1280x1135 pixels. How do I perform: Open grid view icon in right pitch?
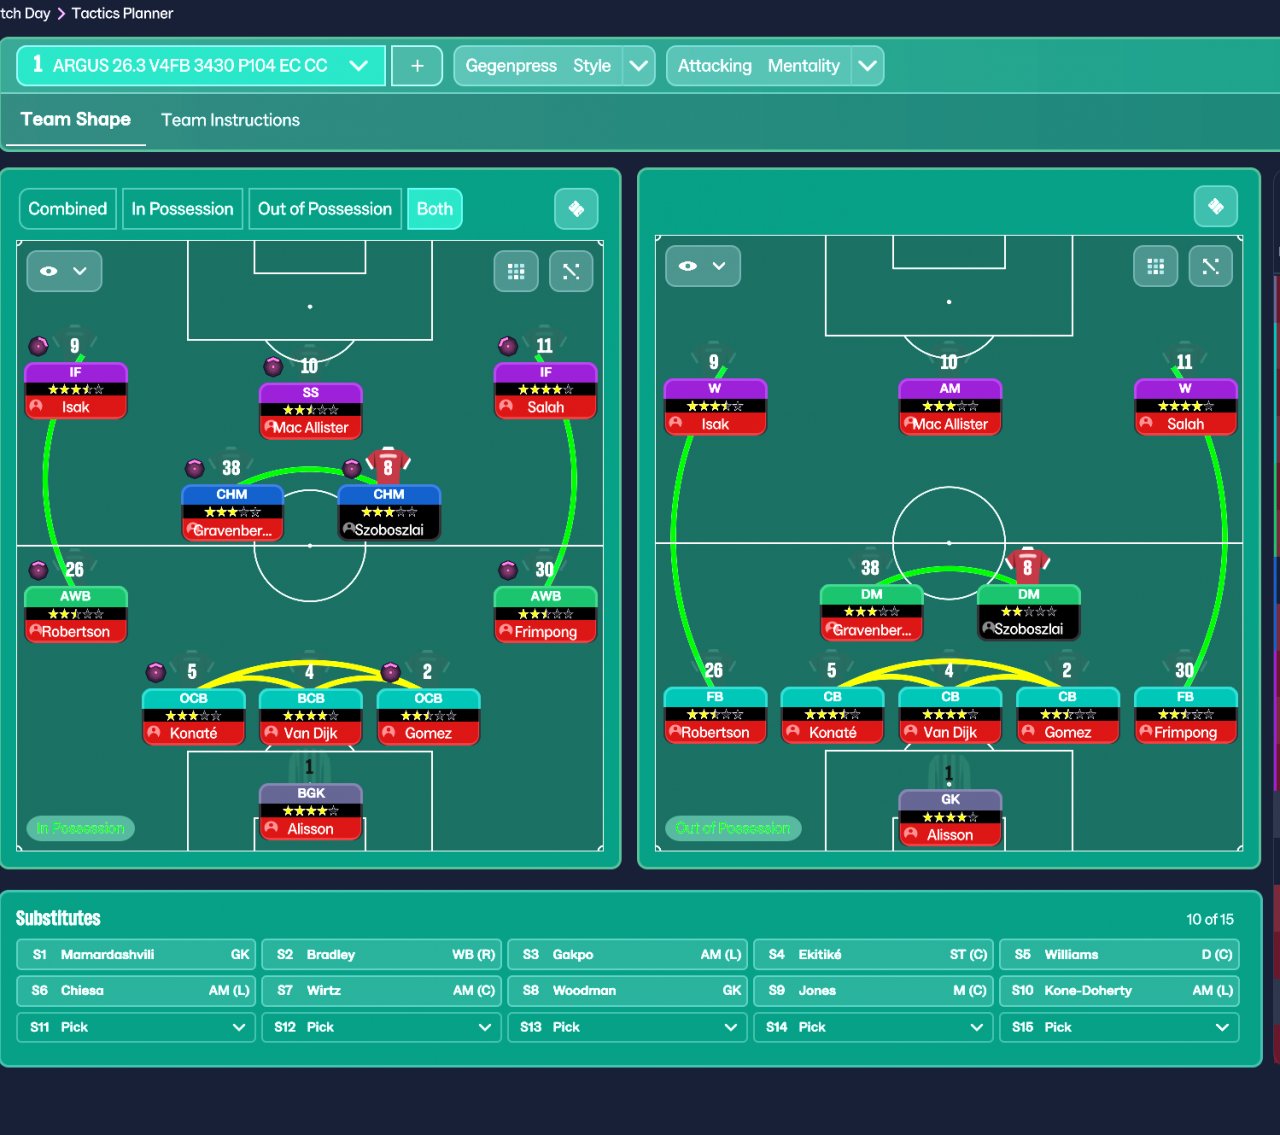tap(1156, 266)
